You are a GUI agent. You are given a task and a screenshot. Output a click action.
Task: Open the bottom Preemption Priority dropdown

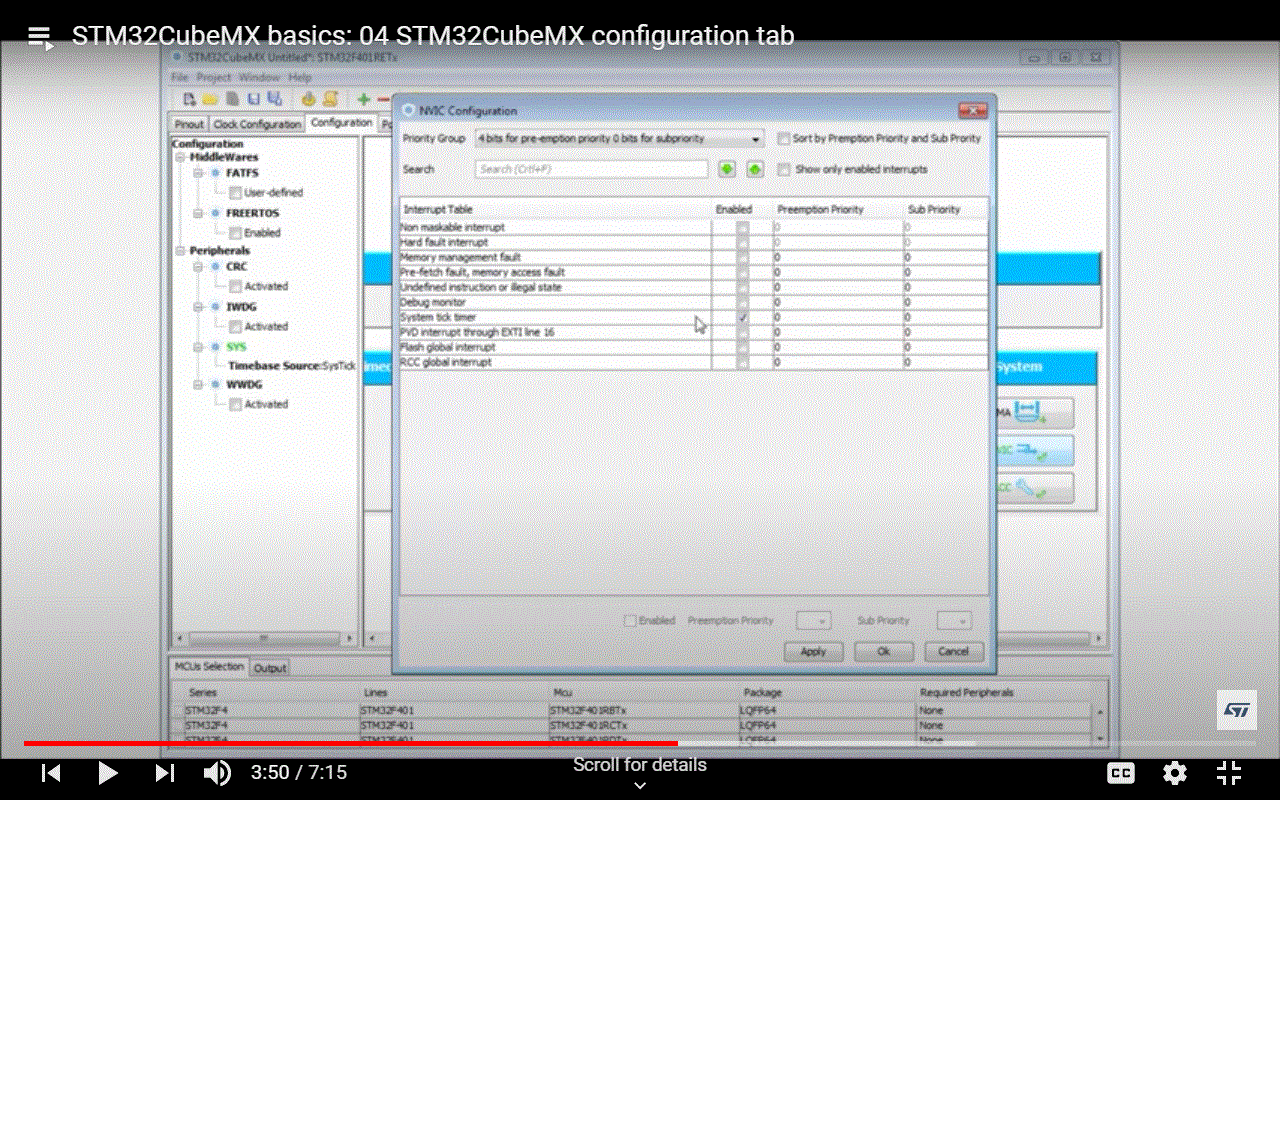click(x=814, y=621)
